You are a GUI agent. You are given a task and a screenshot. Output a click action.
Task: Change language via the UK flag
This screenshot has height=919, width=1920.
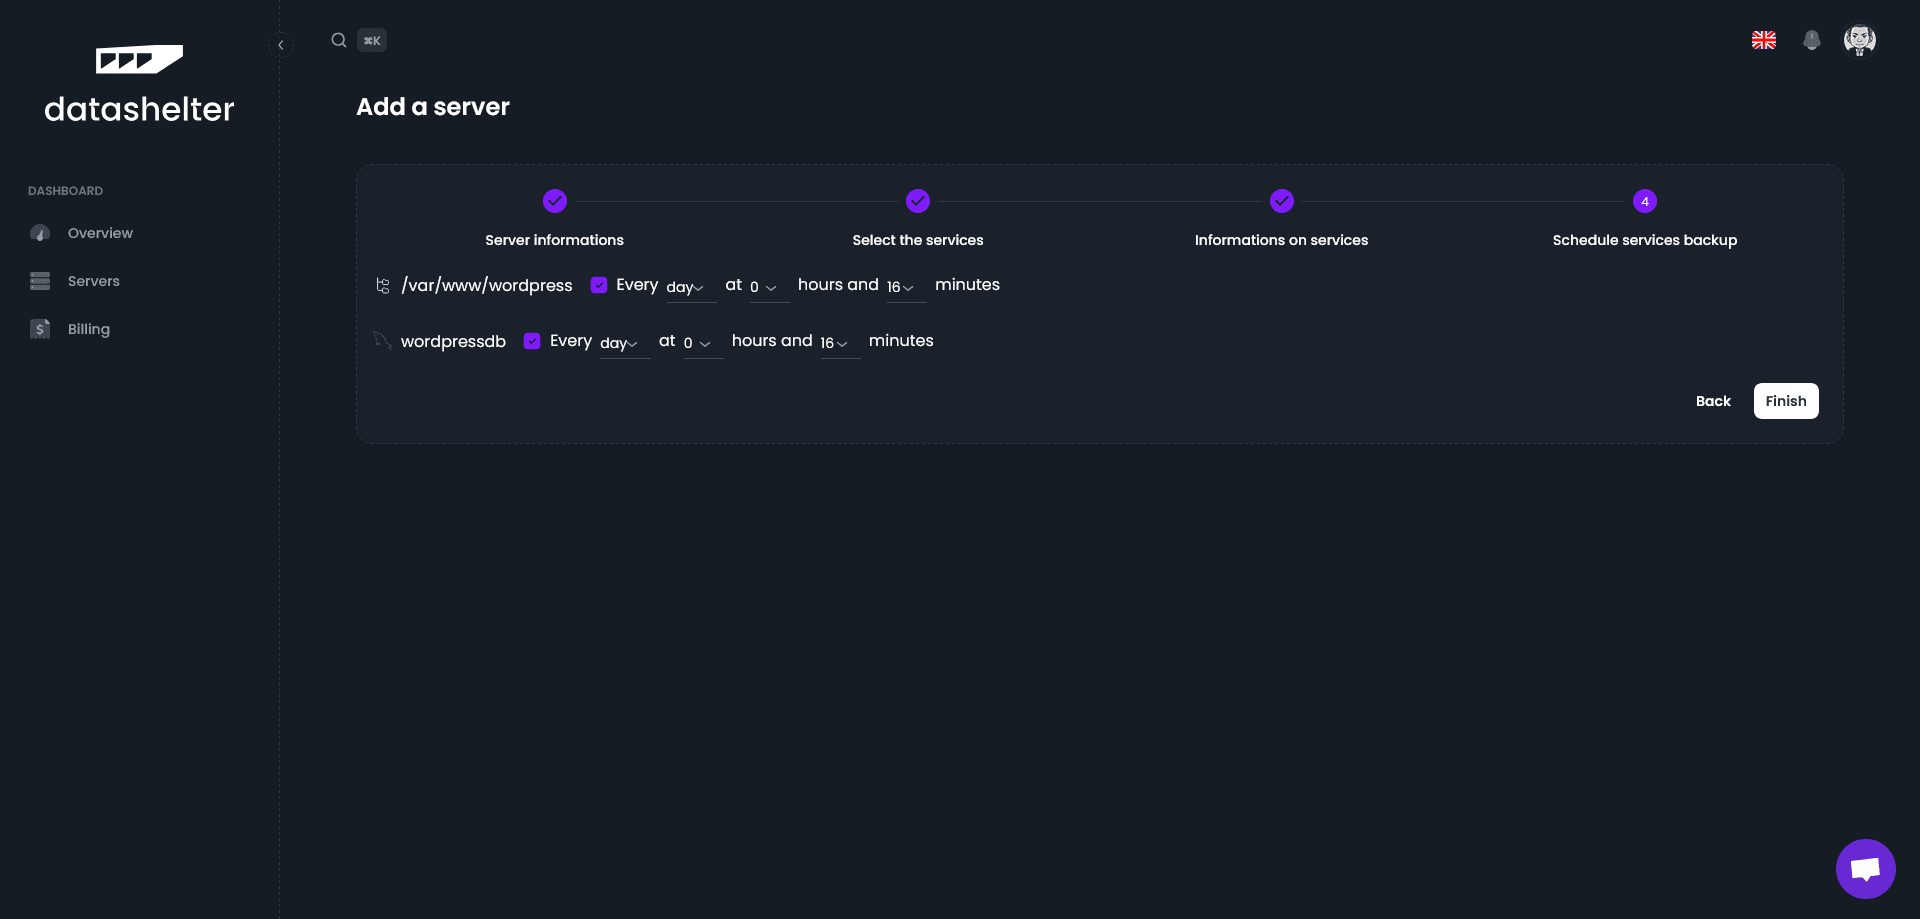point(1763,40)
